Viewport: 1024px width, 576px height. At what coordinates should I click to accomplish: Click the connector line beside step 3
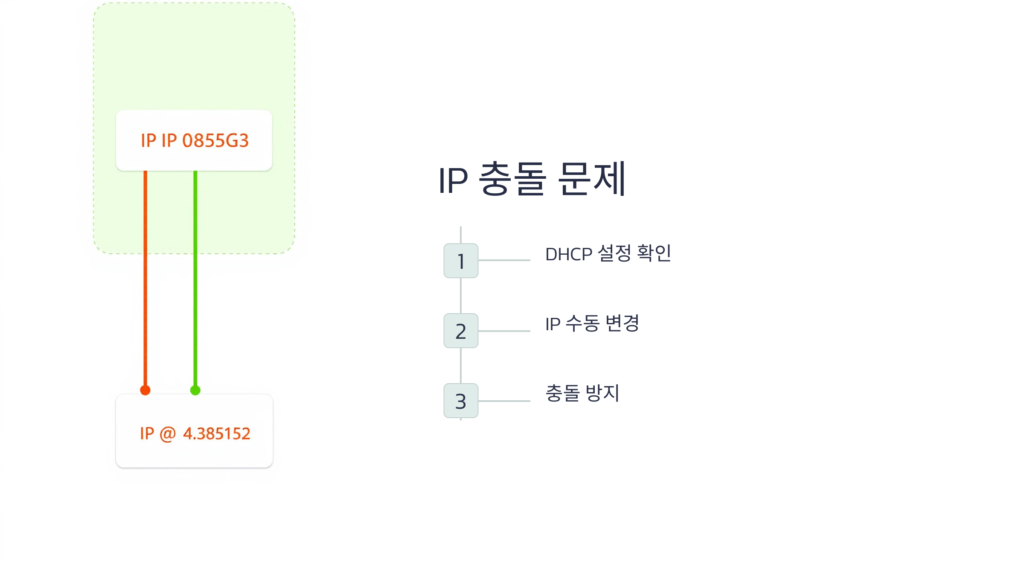point(504,401)
